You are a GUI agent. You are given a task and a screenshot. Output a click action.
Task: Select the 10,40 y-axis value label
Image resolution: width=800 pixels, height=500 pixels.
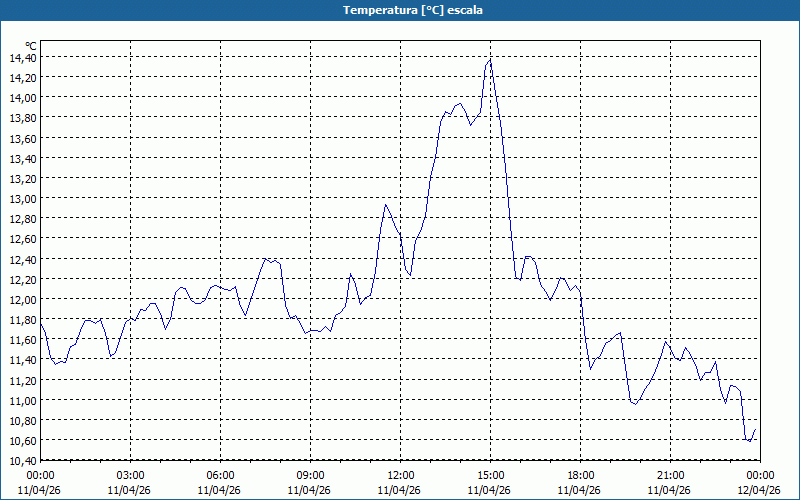point(22,460)
